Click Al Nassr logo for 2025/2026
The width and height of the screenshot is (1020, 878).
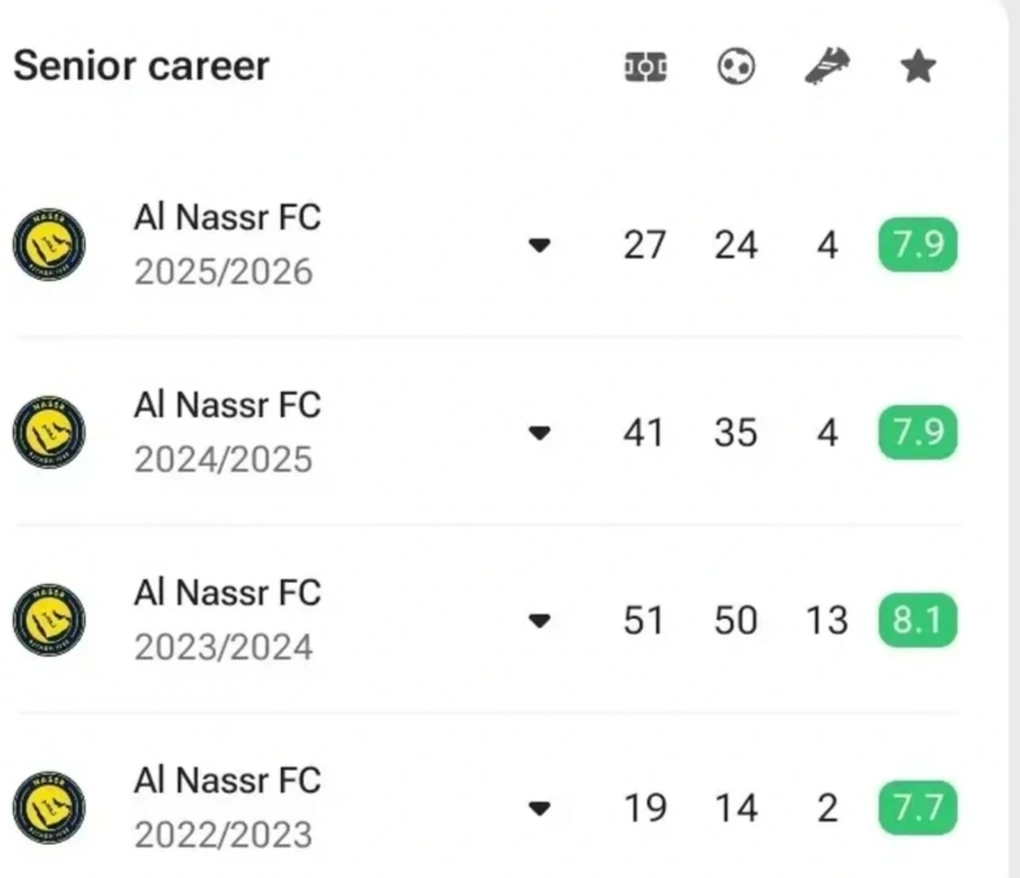49,245
